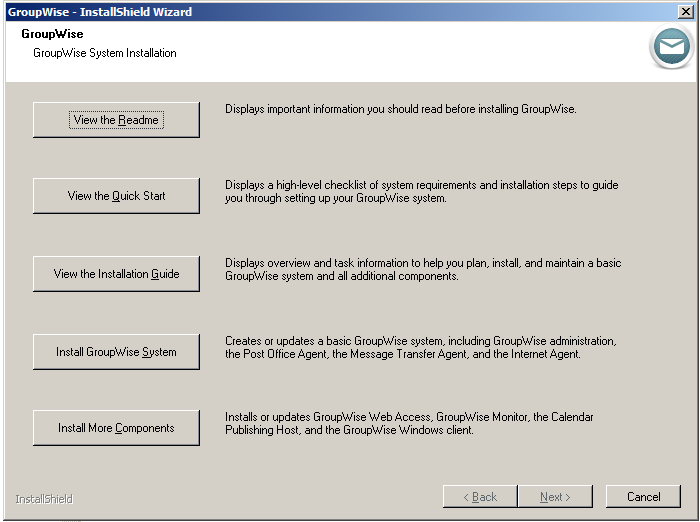Close the InstallShield Wizard window
Viewport: 700px width, 522px height.
click(x=685, y=12)
